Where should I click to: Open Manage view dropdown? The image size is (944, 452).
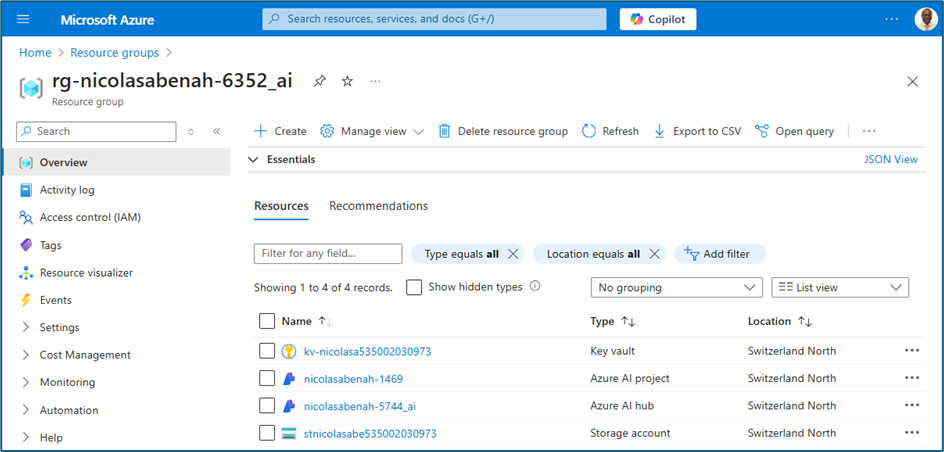click(372, 131)
